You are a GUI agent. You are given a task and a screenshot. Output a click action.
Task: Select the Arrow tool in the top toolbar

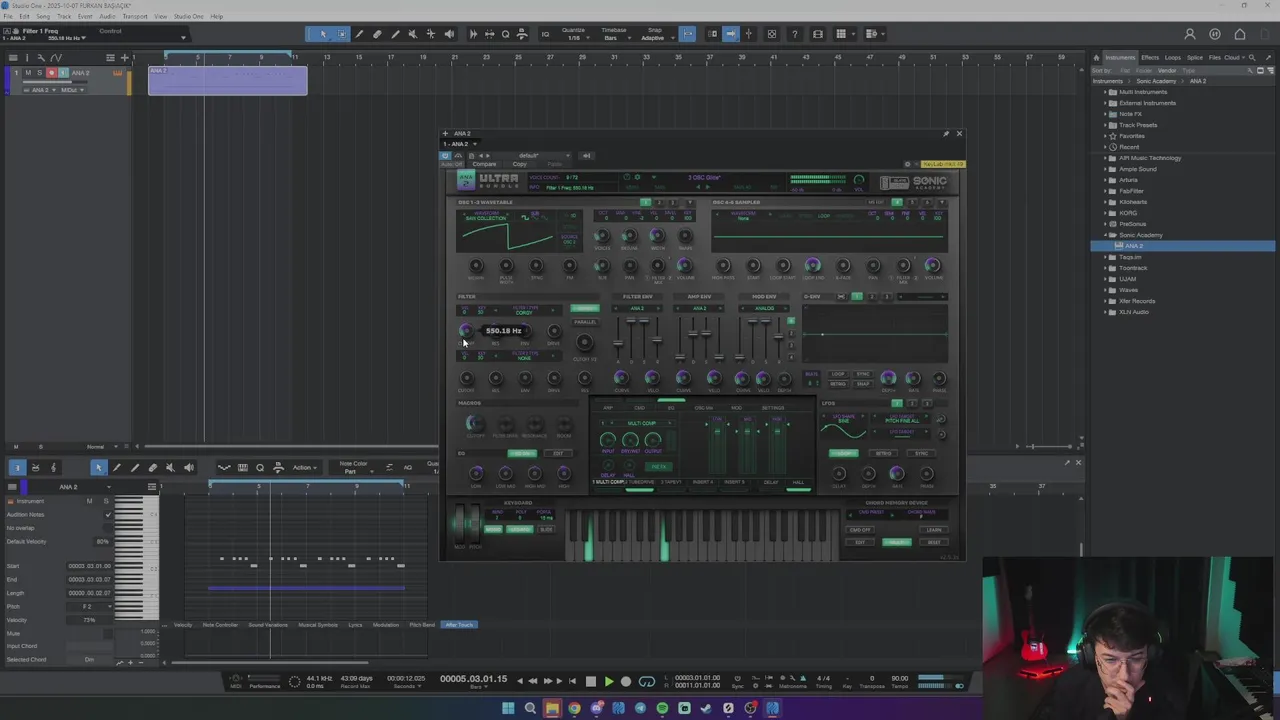323,34
